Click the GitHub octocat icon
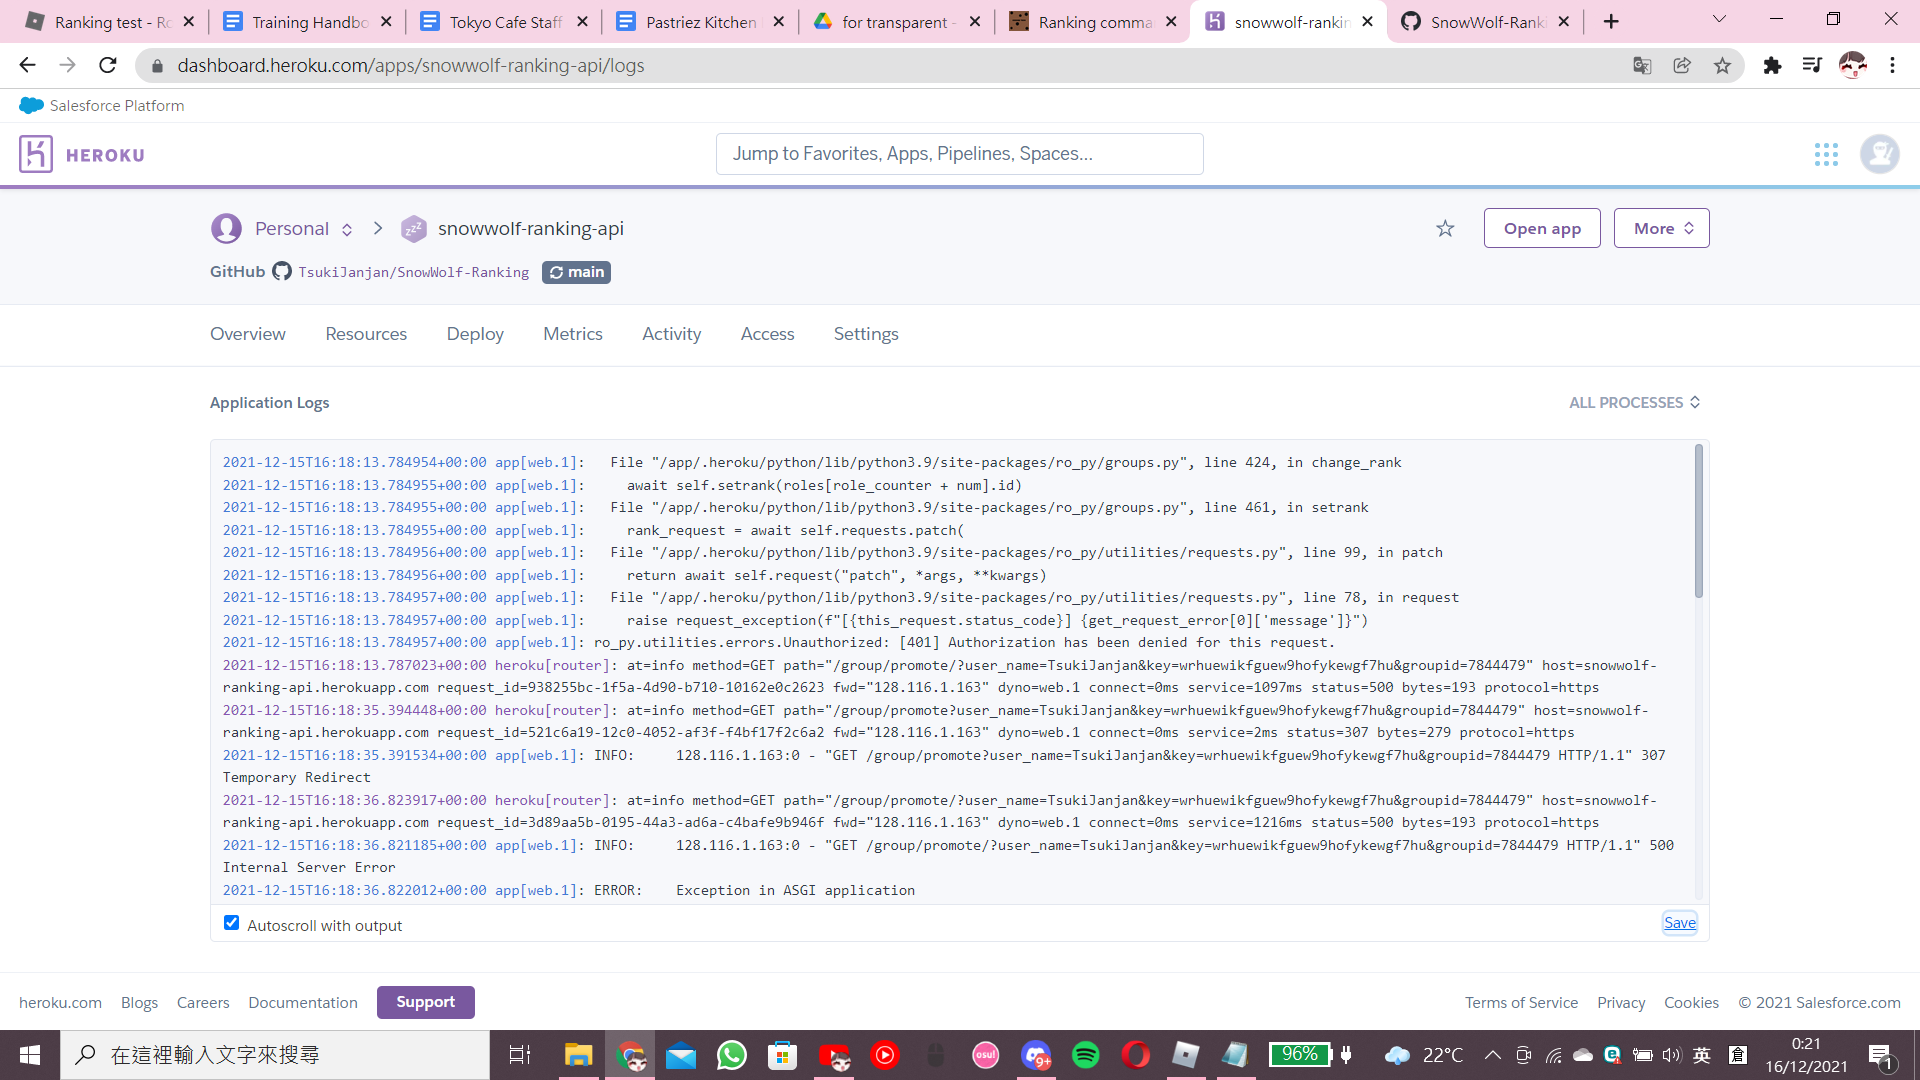The image size is (1920, 1080). [x=282, y=271]
